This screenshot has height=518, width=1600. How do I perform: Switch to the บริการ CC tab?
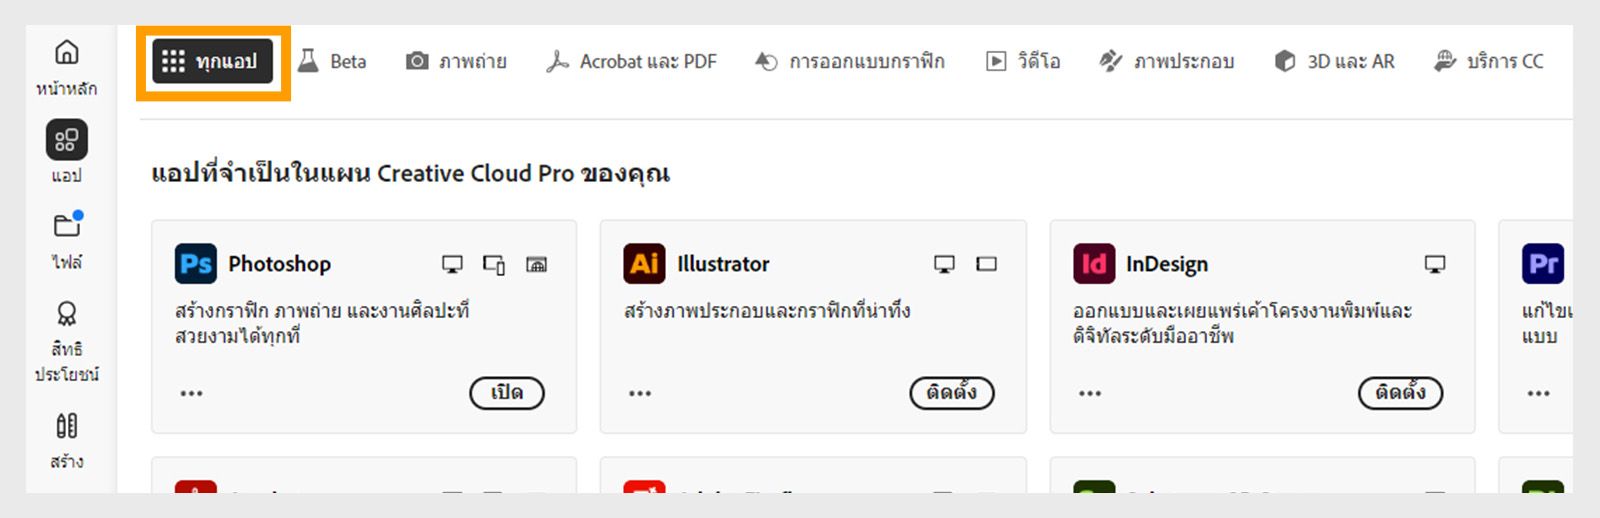[1488, 62]
